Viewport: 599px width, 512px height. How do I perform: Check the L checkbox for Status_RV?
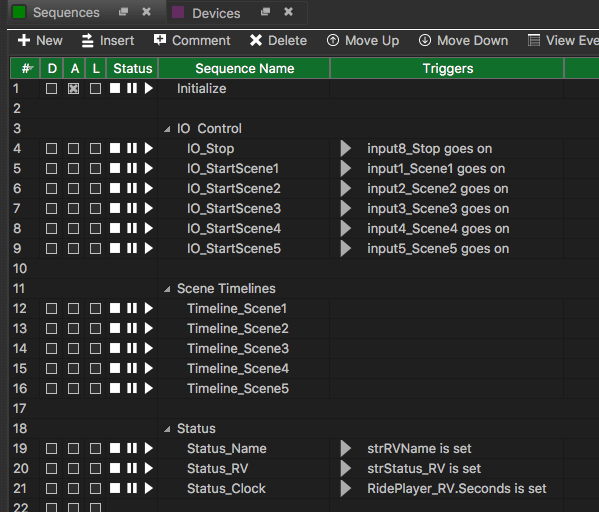pyautogui.click(x=95, y=468)
